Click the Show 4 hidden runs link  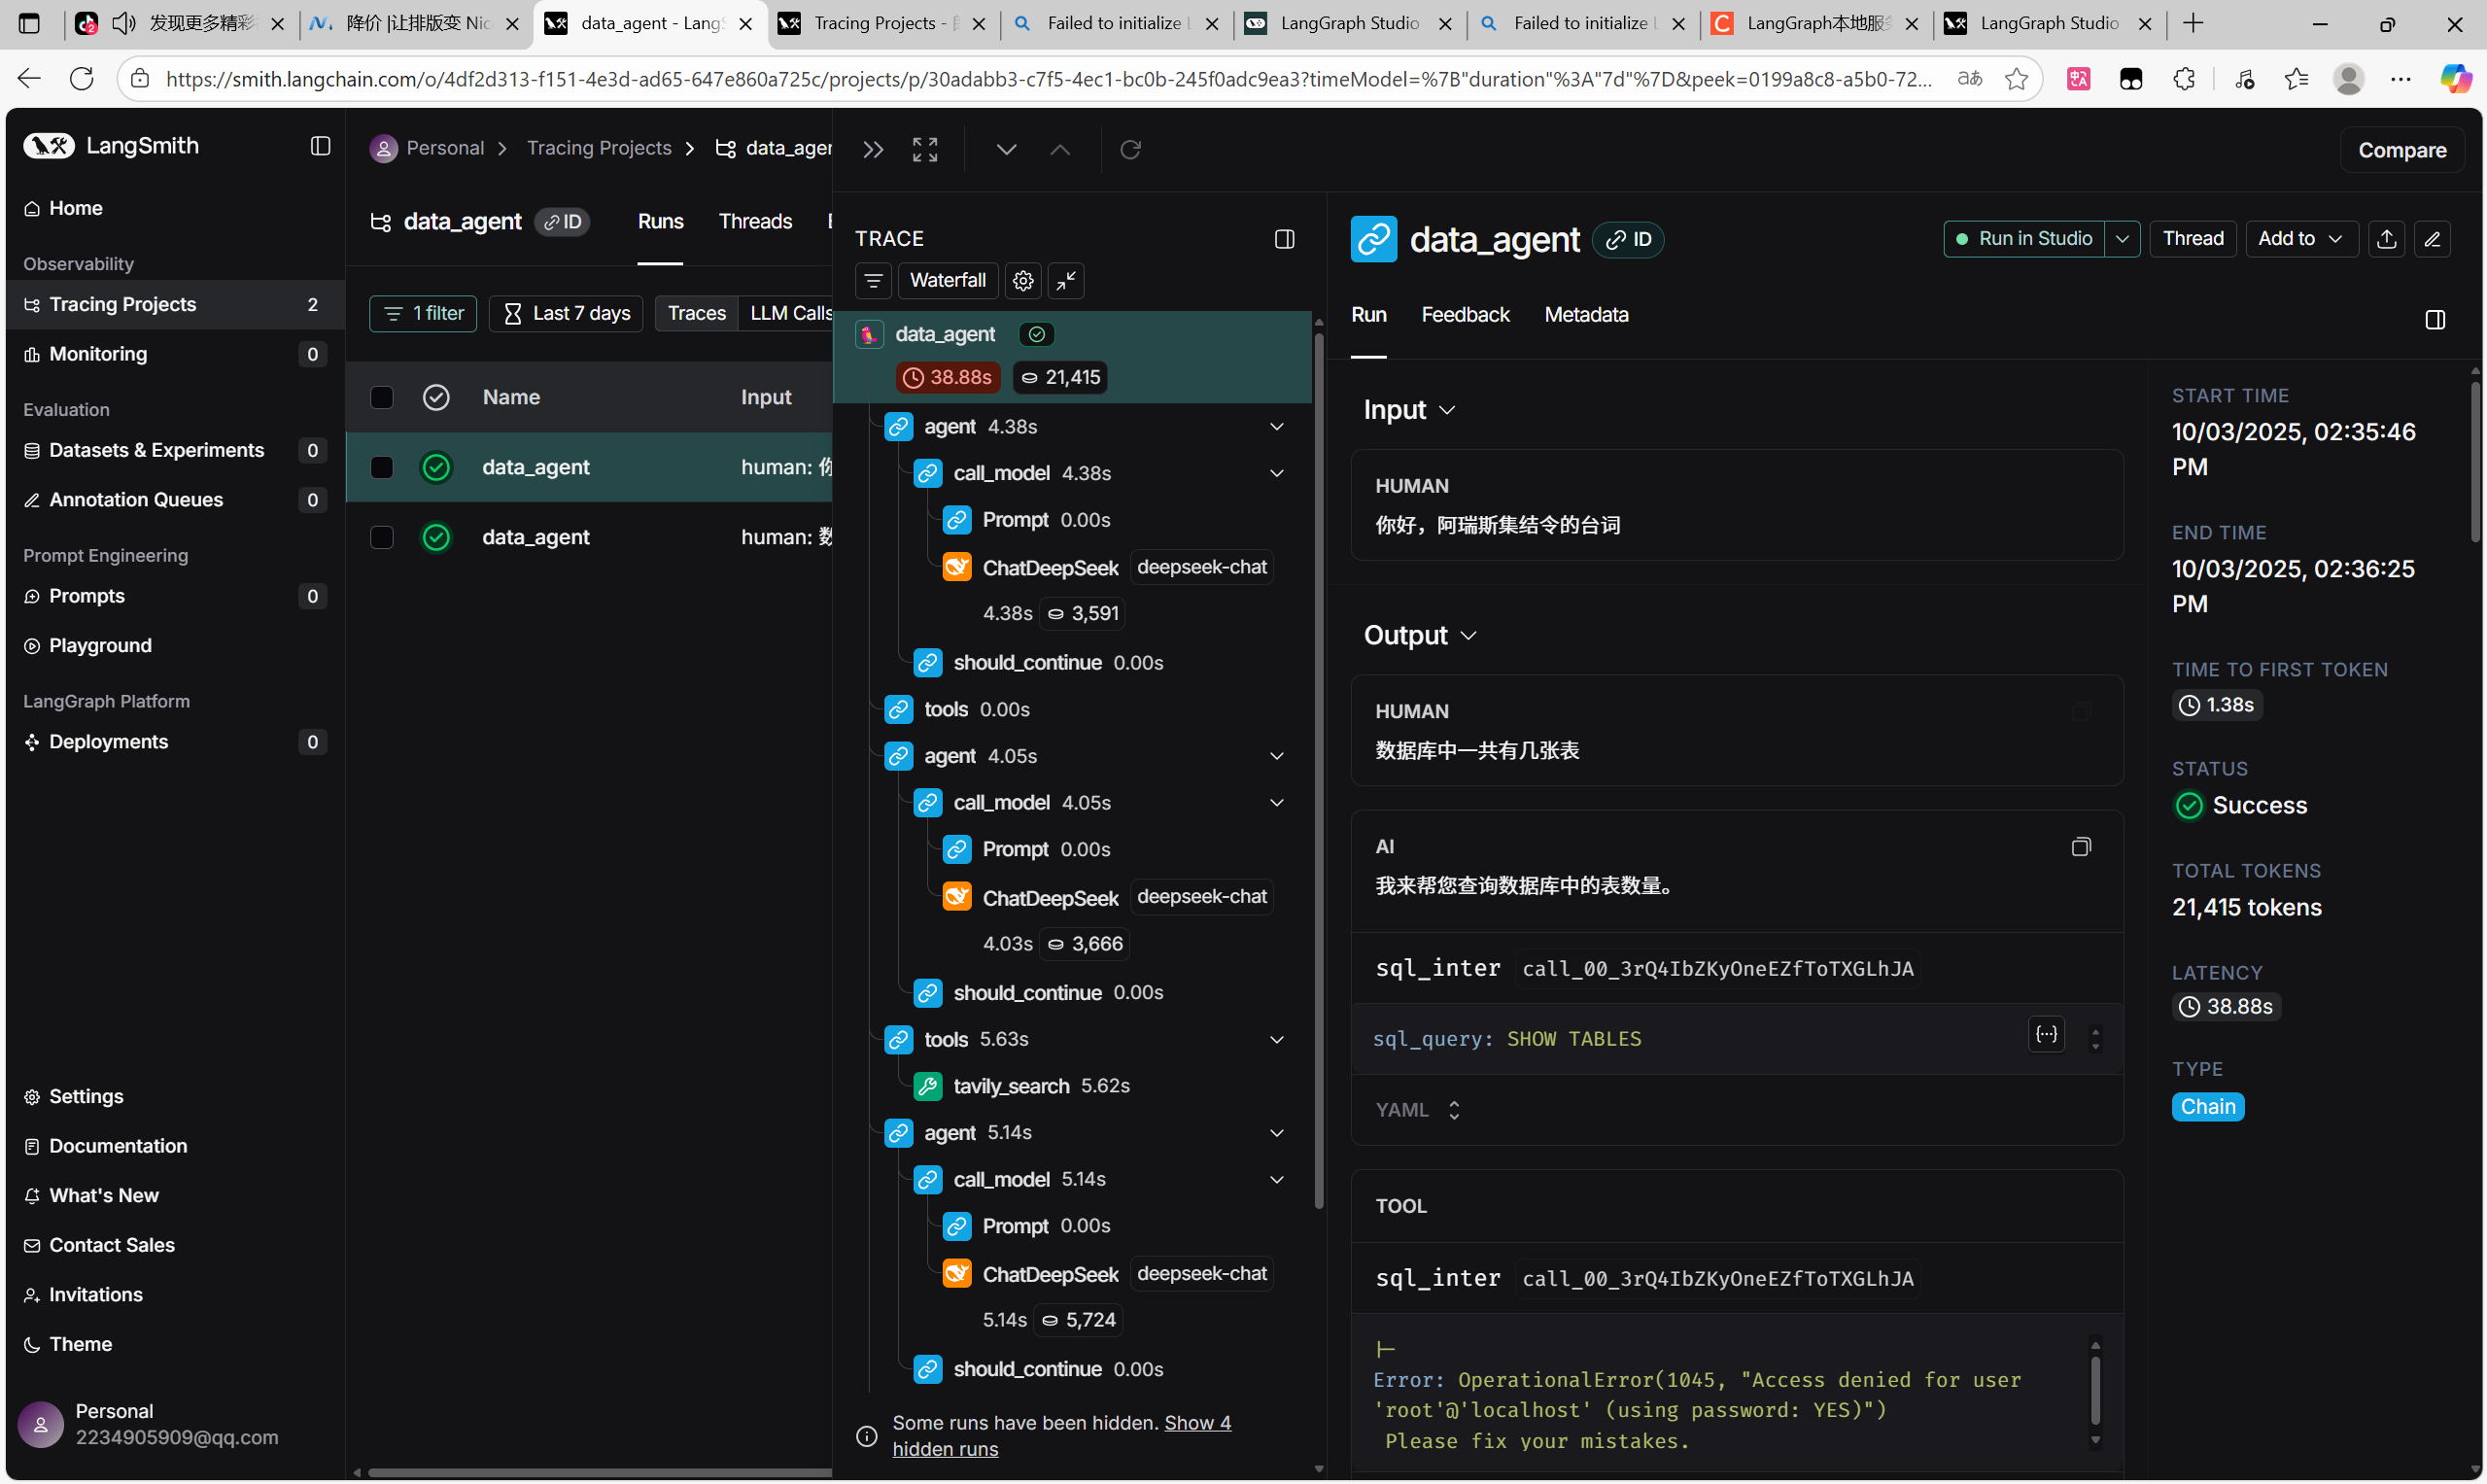pyautogui.click(x=1196, y=1423)
